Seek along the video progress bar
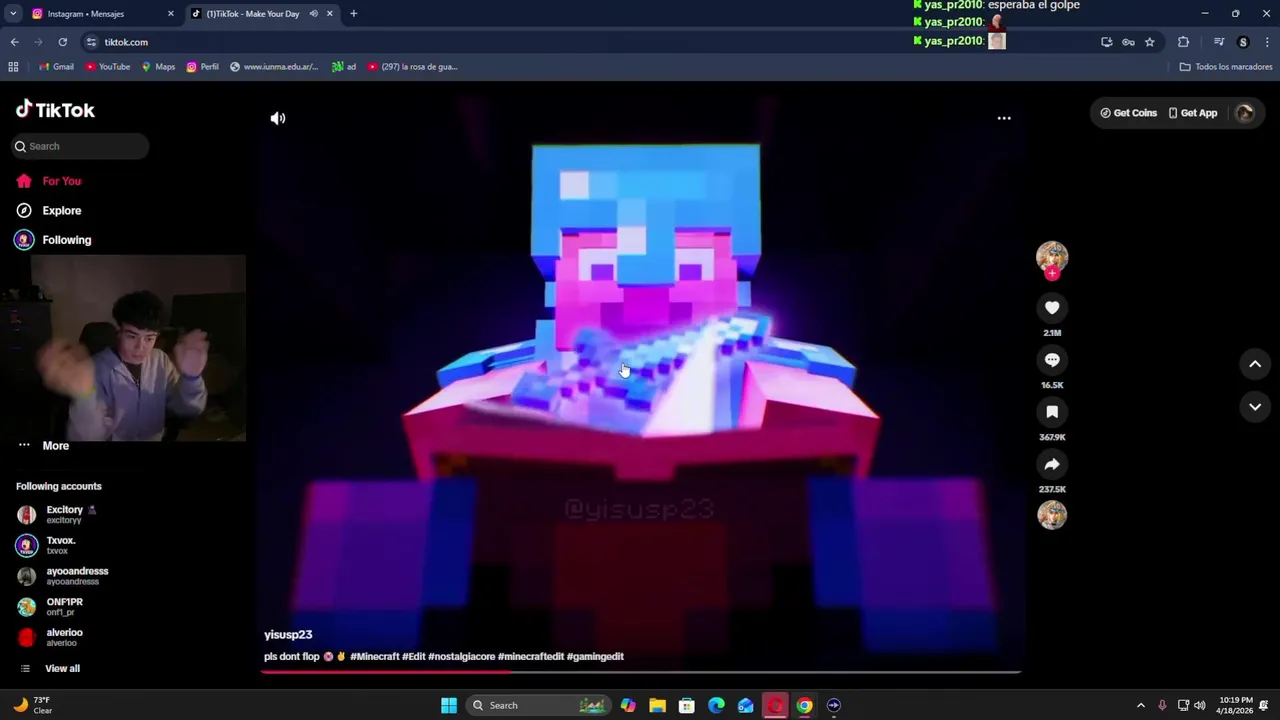The height and width of the screenshot is (720, 1280). coord(641,672)
